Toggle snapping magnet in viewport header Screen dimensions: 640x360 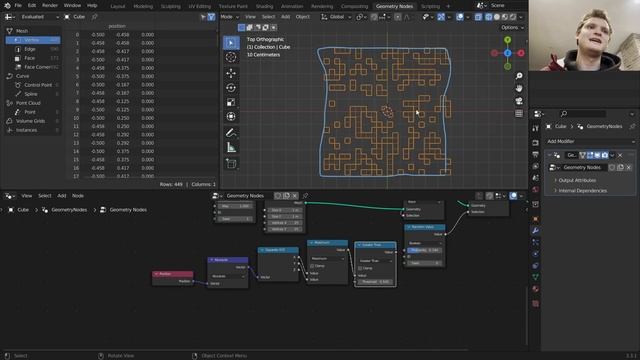point(374,17)
